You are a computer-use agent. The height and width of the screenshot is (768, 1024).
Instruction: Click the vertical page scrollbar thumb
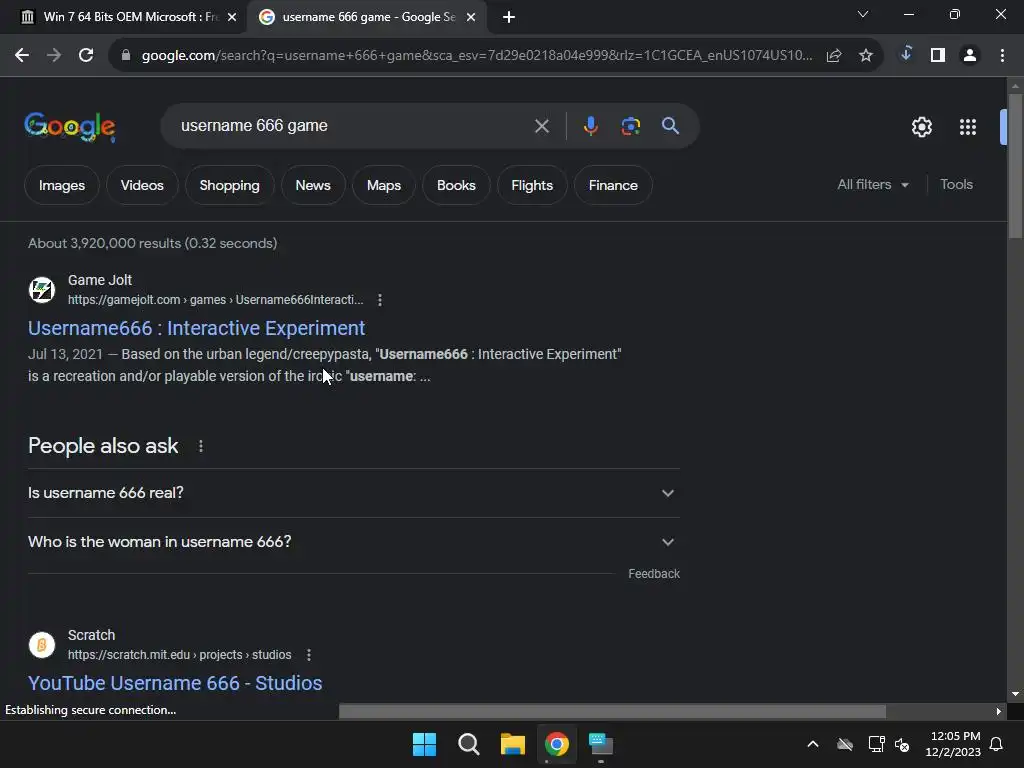click(x=1015, y=167)
